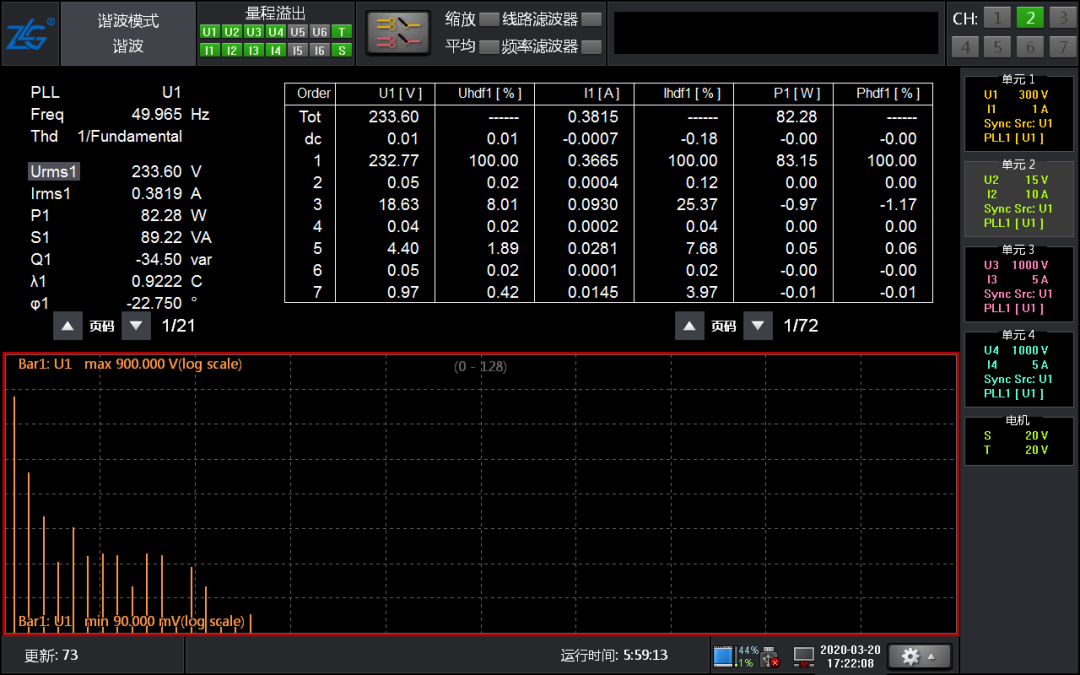Screen dimensions: 1080x675
Task: Select channel 3 button
Action: pos(1063,18)
